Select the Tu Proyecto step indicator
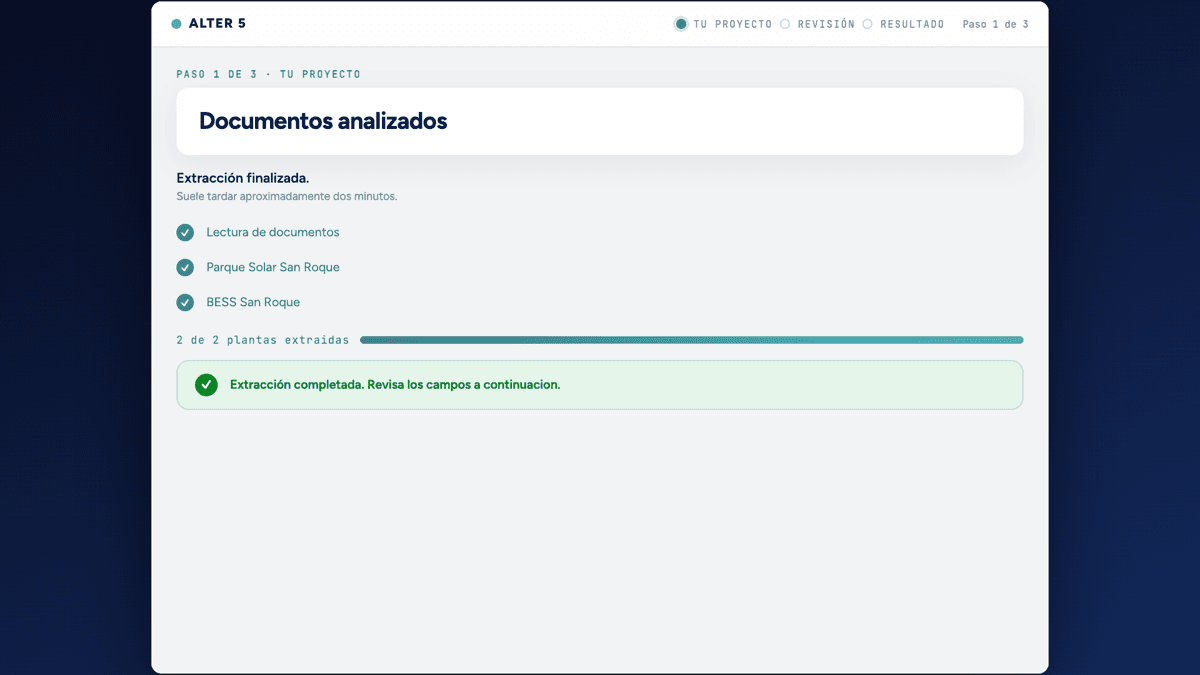This screenshot has width=1200, height=675. 681,24
